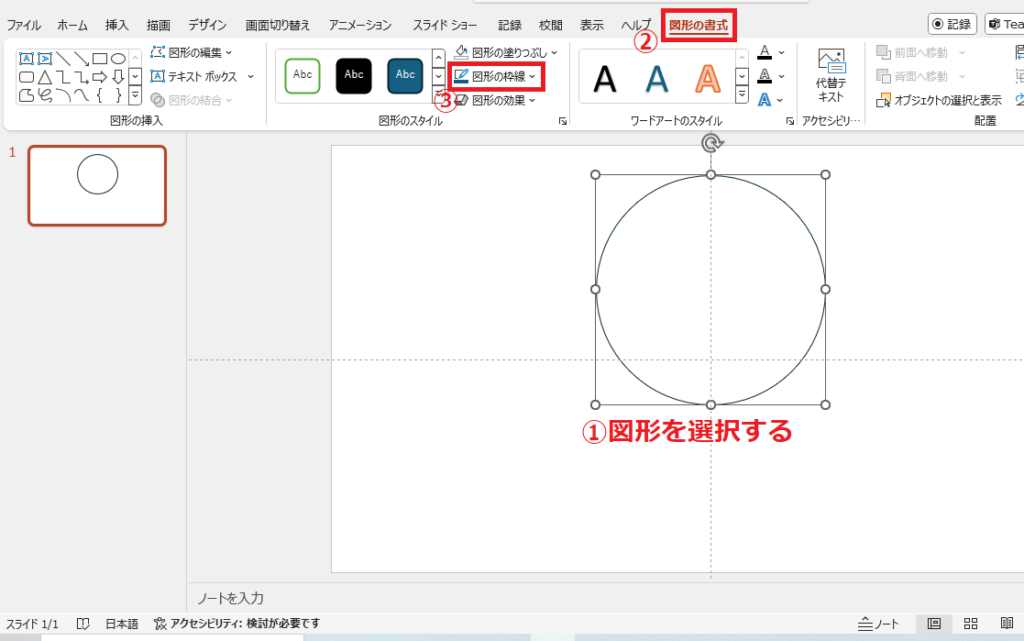
Task: Apply black WordArt style A
Action: click(x=605, y=79)
